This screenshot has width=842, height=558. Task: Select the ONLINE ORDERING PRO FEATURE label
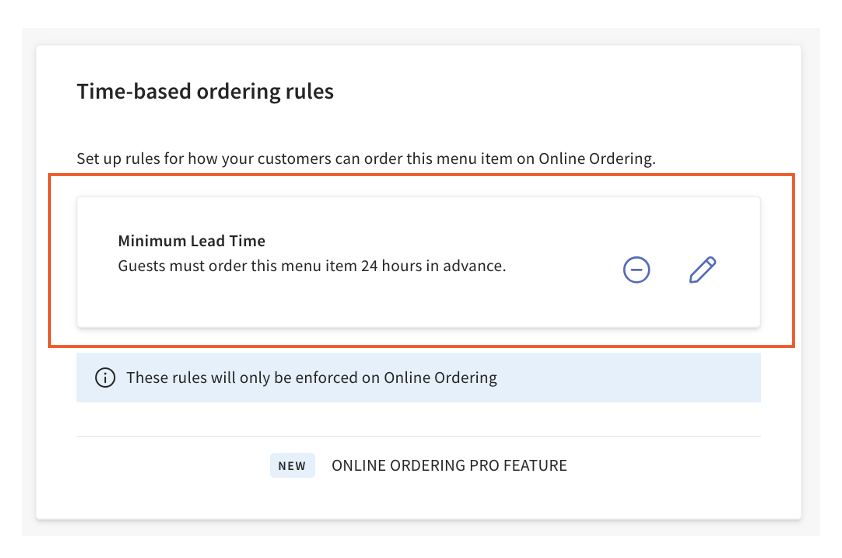[449, 466]
